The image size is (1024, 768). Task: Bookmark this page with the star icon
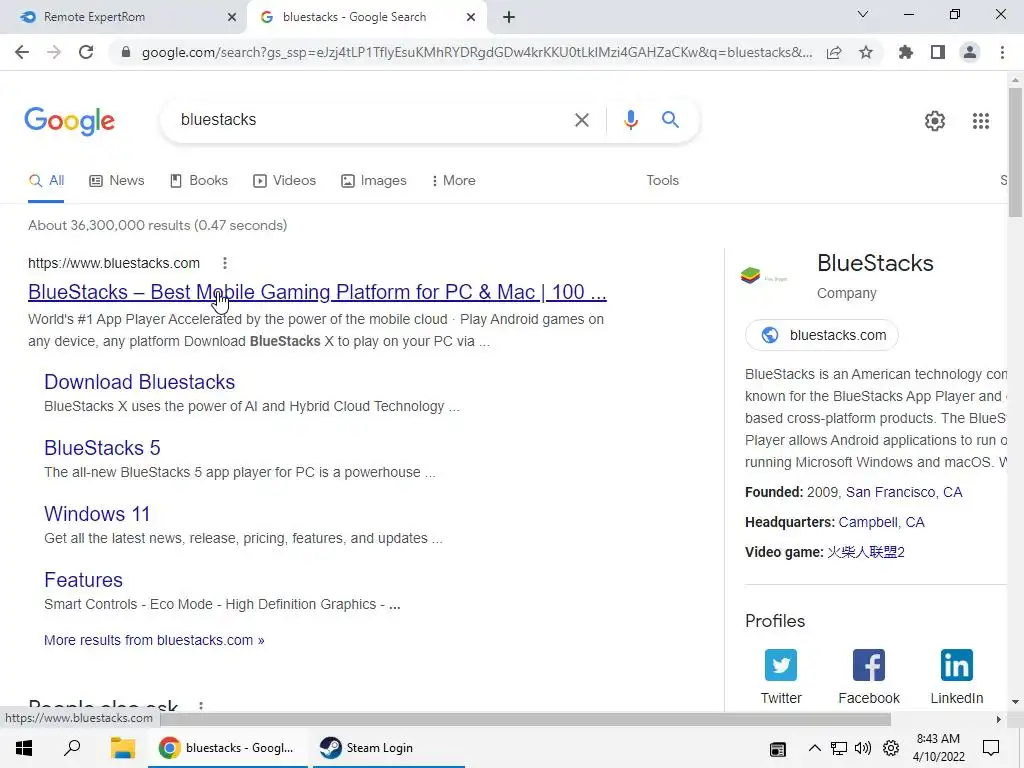coord(866,52)
